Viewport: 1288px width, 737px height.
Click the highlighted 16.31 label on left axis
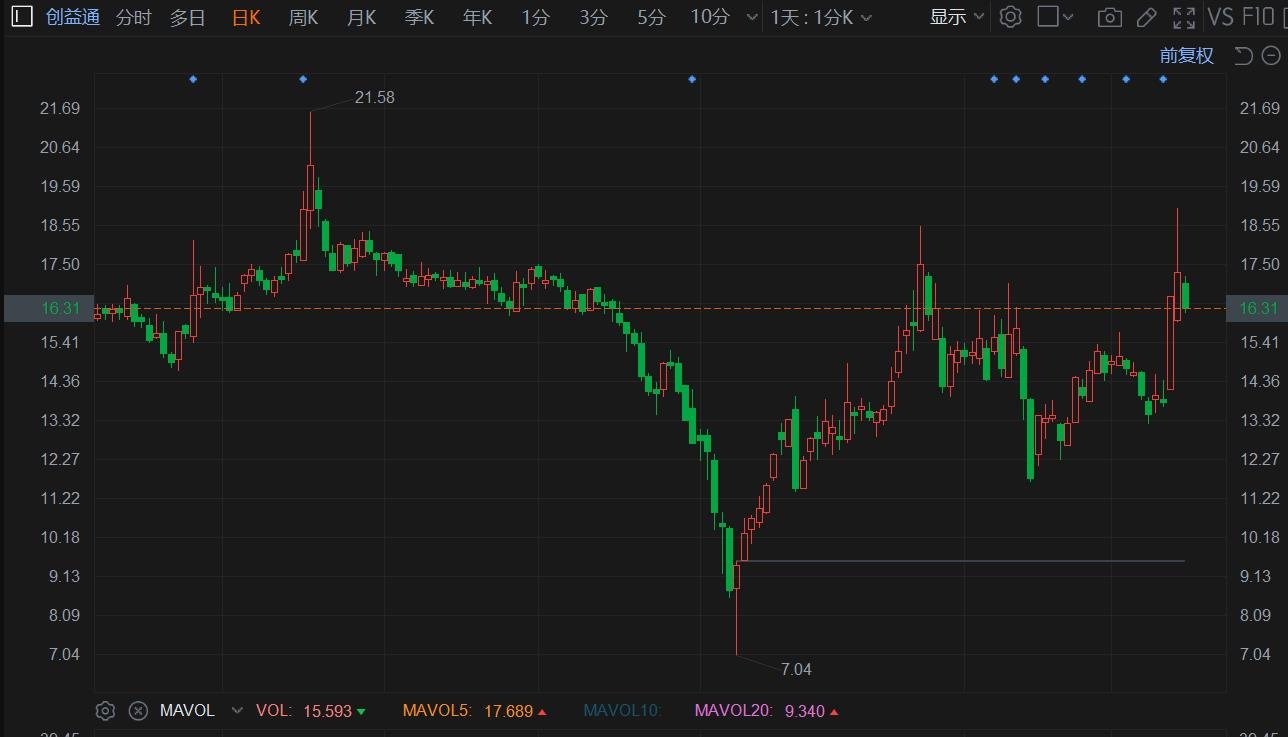pyautogui.click(x=47, y=308)
